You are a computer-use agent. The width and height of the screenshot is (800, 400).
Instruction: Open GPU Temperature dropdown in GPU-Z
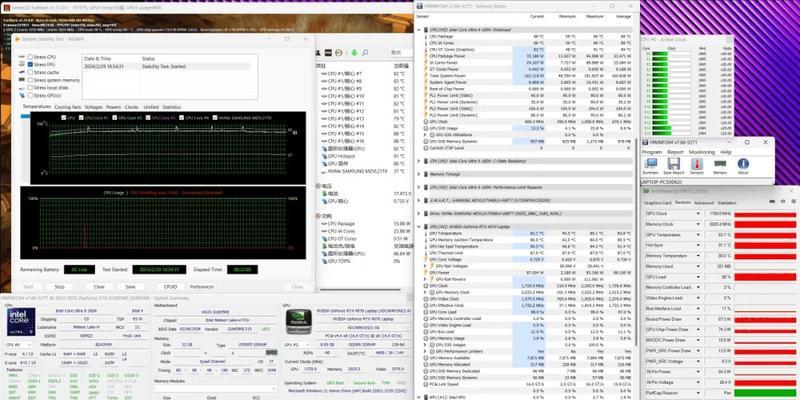[x=698, y=235]
